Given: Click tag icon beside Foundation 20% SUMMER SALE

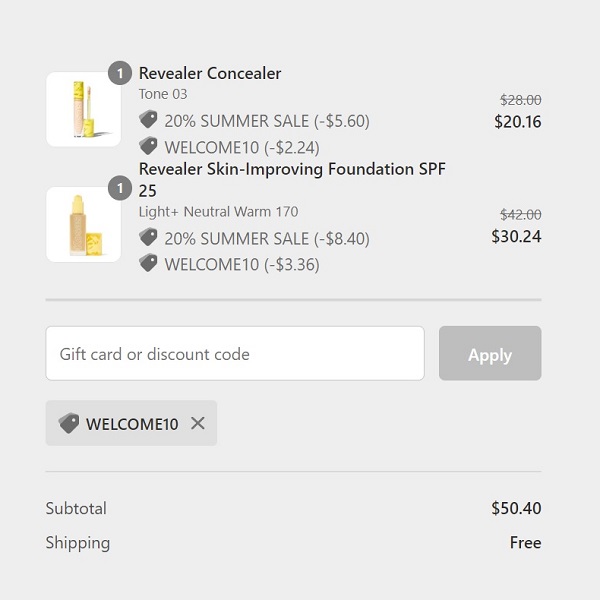Looking at the screenshot, I should pos(148,237).
